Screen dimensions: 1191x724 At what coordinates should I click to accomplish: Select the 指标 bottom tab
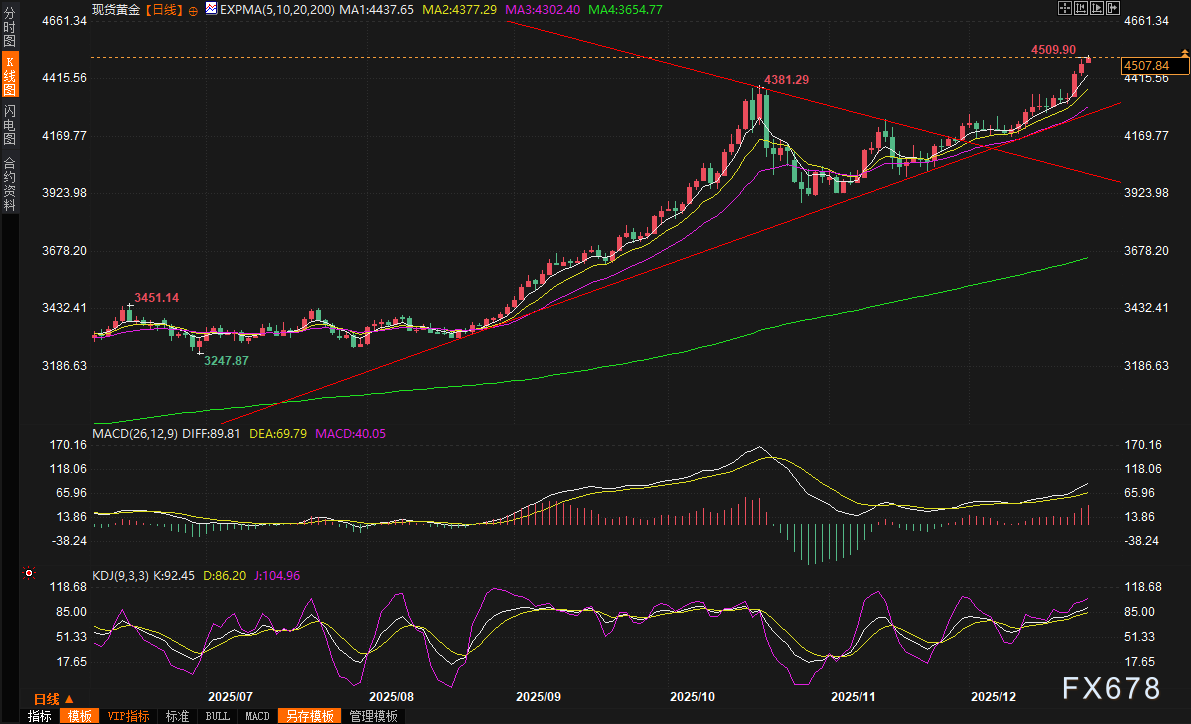[40, 716]
